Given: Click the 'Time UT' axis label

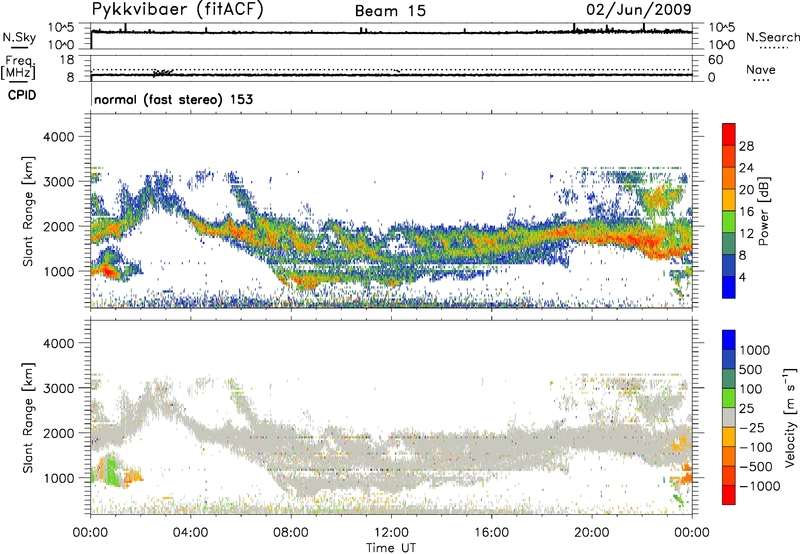Looking at the screenshot, I should coord(391,548).
